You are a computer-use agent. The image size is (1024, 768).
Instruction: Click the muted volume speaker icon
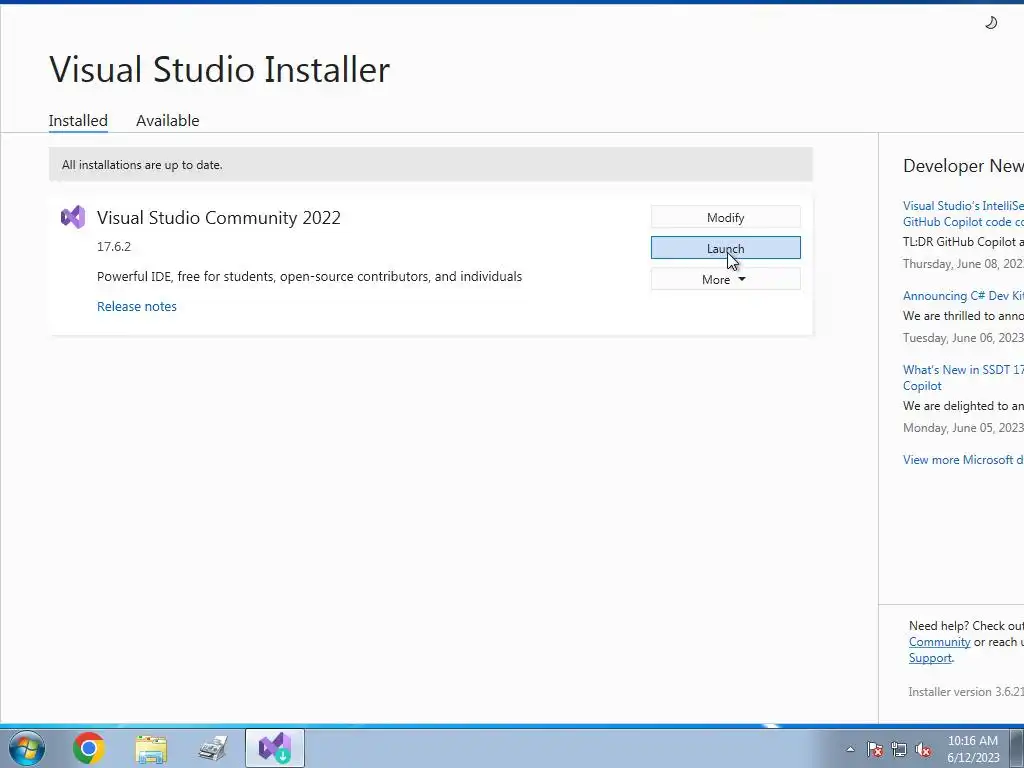923,749
